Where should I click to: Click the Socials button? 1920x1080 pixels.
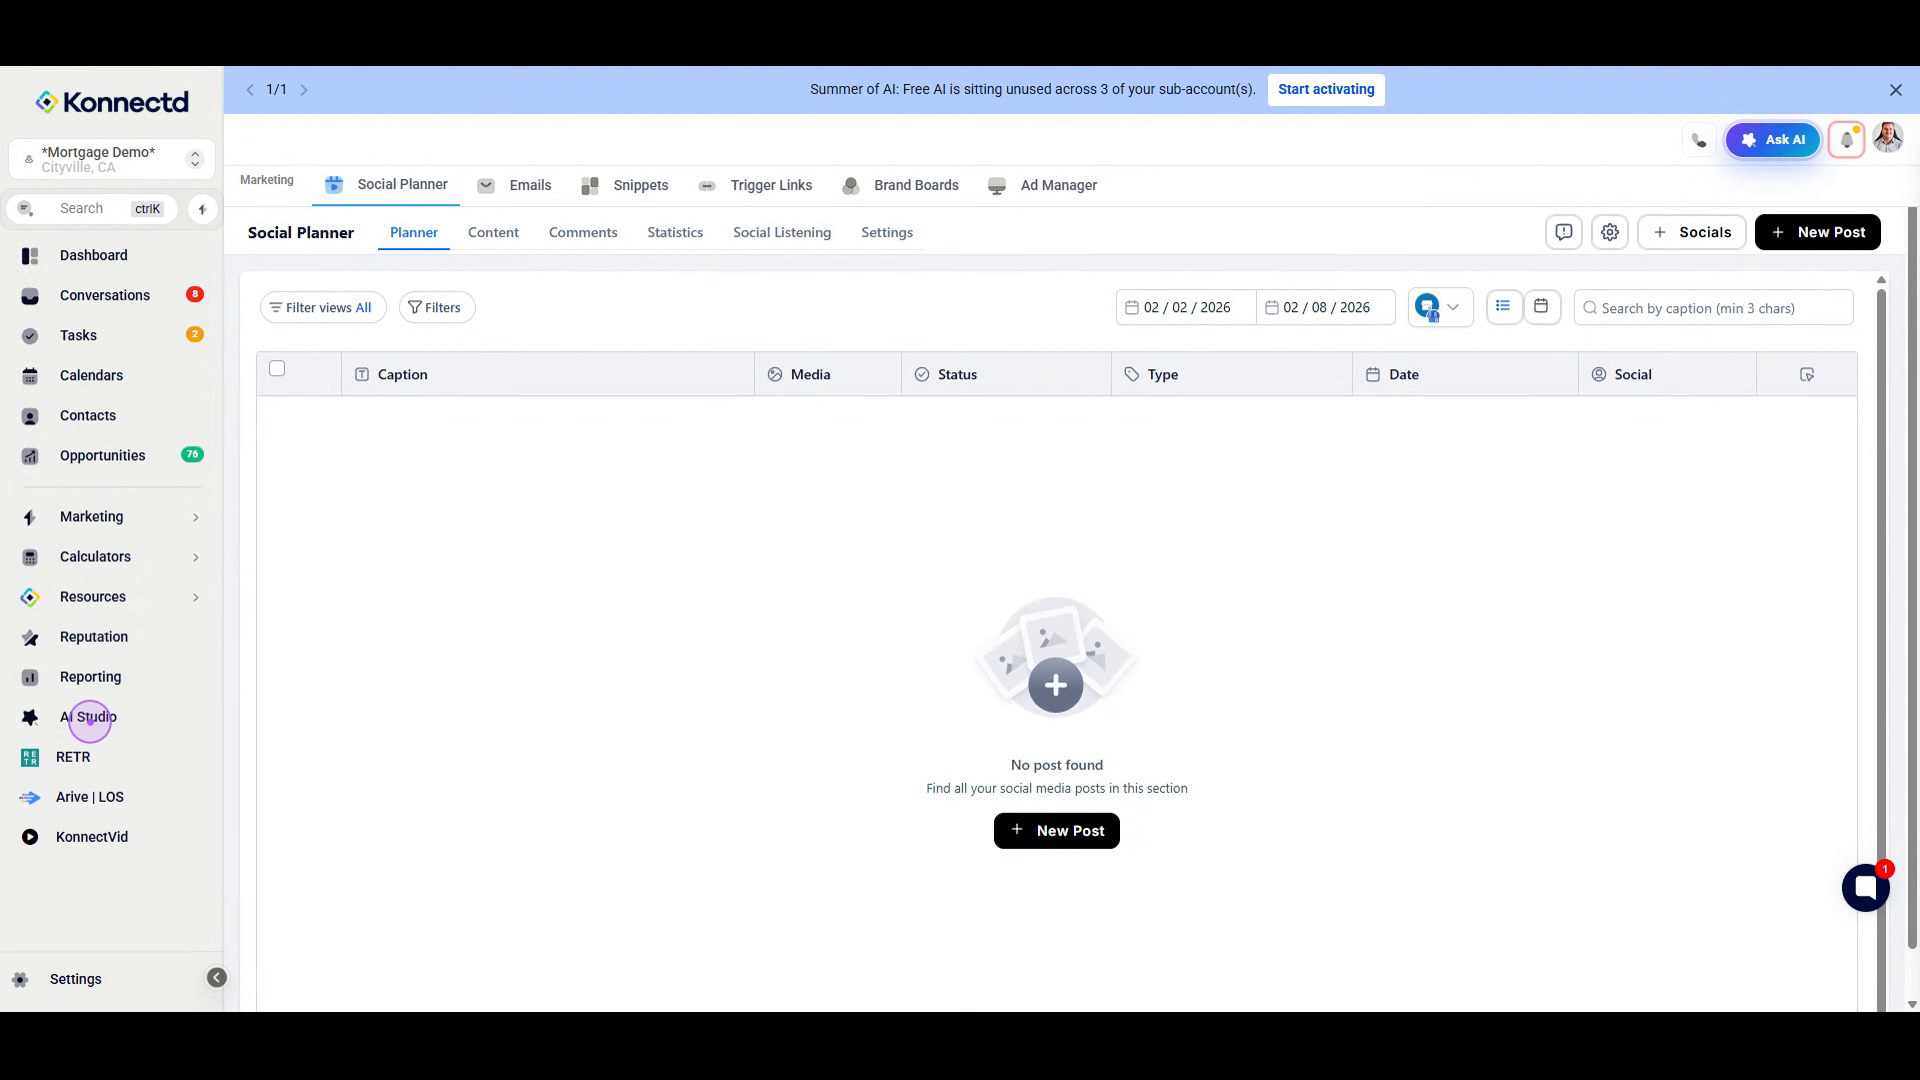click(x=1692, y=232)
